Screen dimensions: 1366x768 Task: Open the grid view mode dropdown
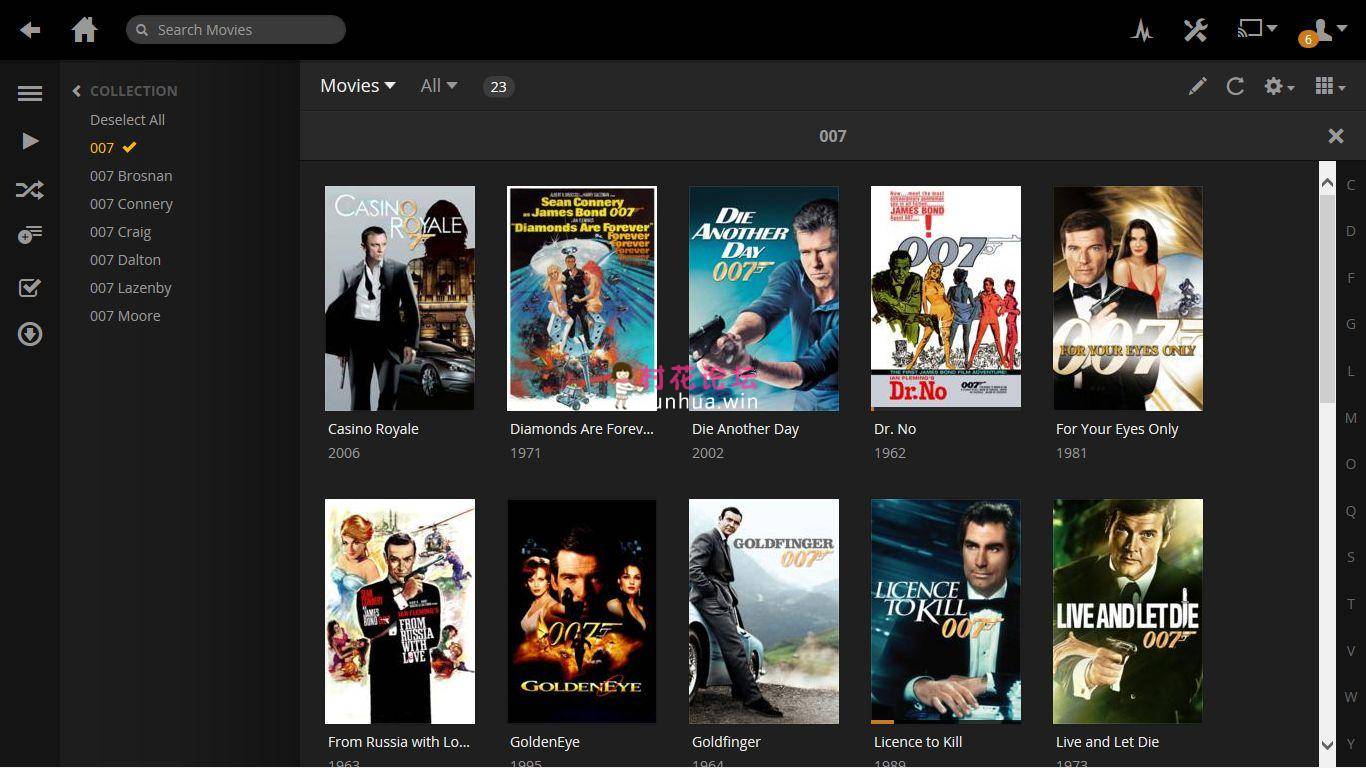[1330, 86]
